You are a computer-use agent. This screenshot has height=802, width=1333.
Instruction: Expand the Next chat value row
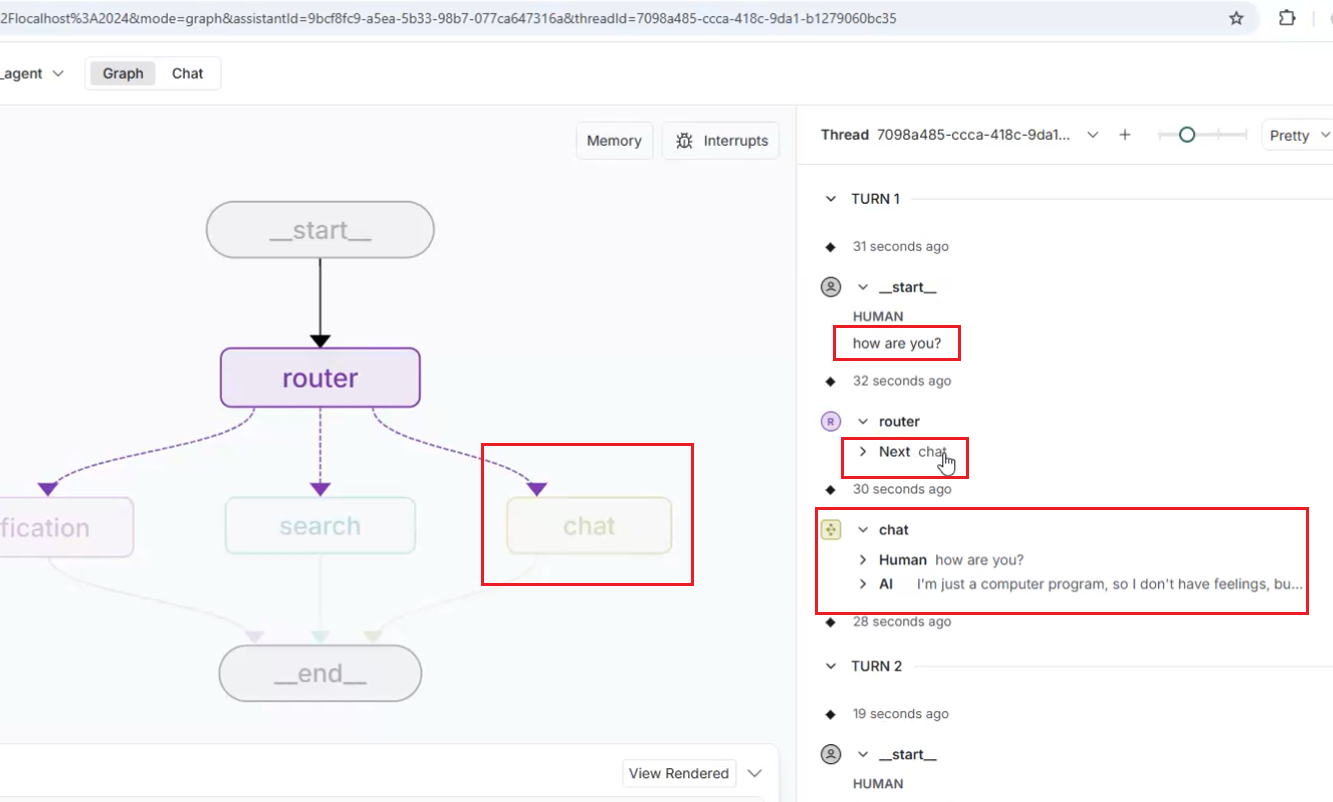point(863,452)
